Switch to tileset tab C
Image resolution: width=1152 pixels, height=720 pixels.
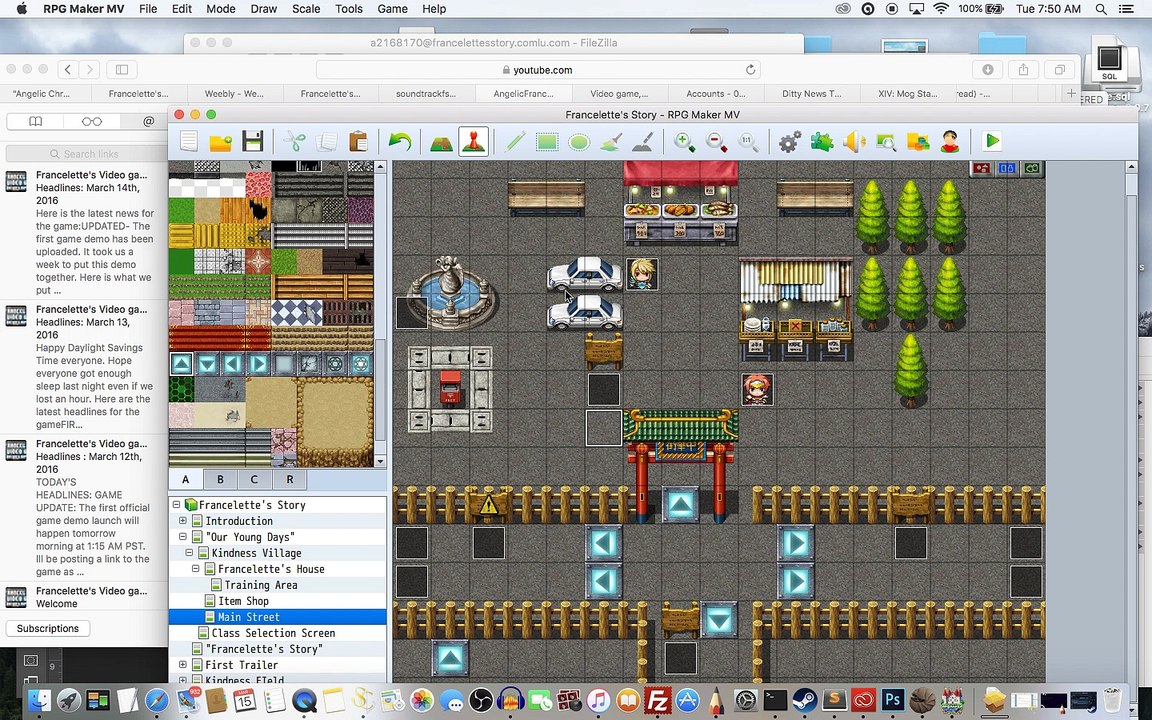point(254,479)
